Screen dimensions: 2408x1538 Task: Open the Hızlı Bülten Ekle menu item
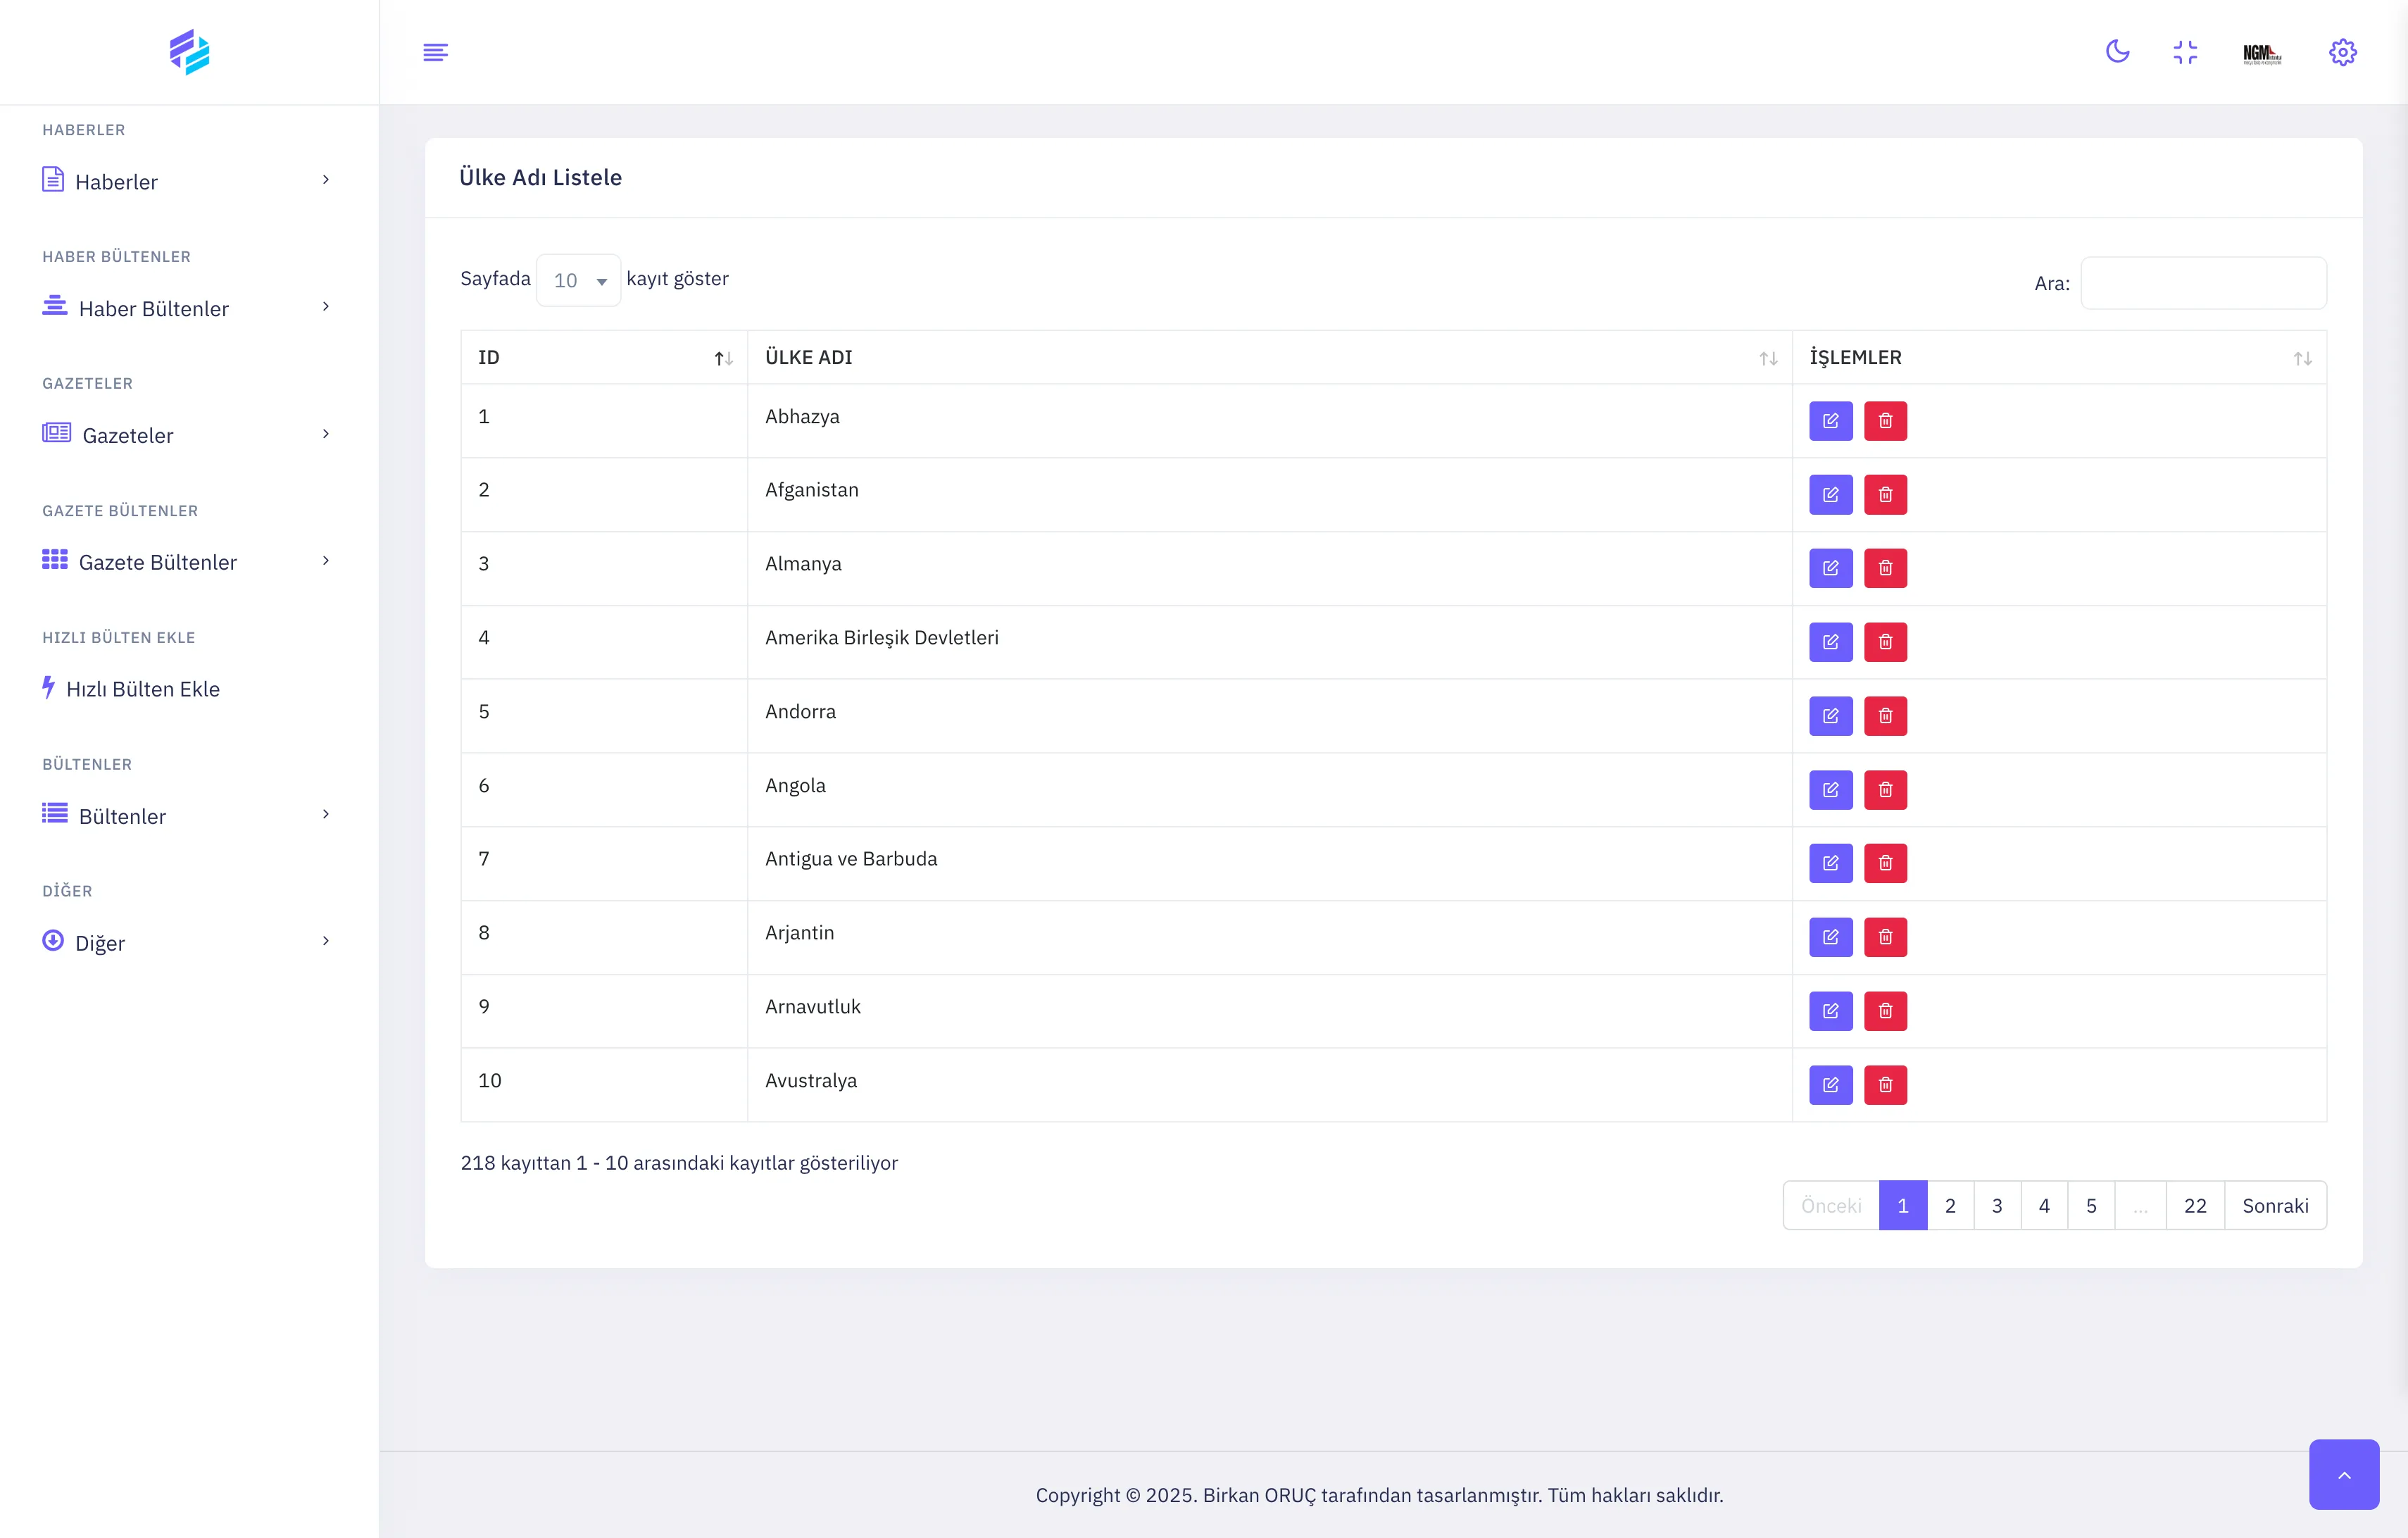point(142,689)
